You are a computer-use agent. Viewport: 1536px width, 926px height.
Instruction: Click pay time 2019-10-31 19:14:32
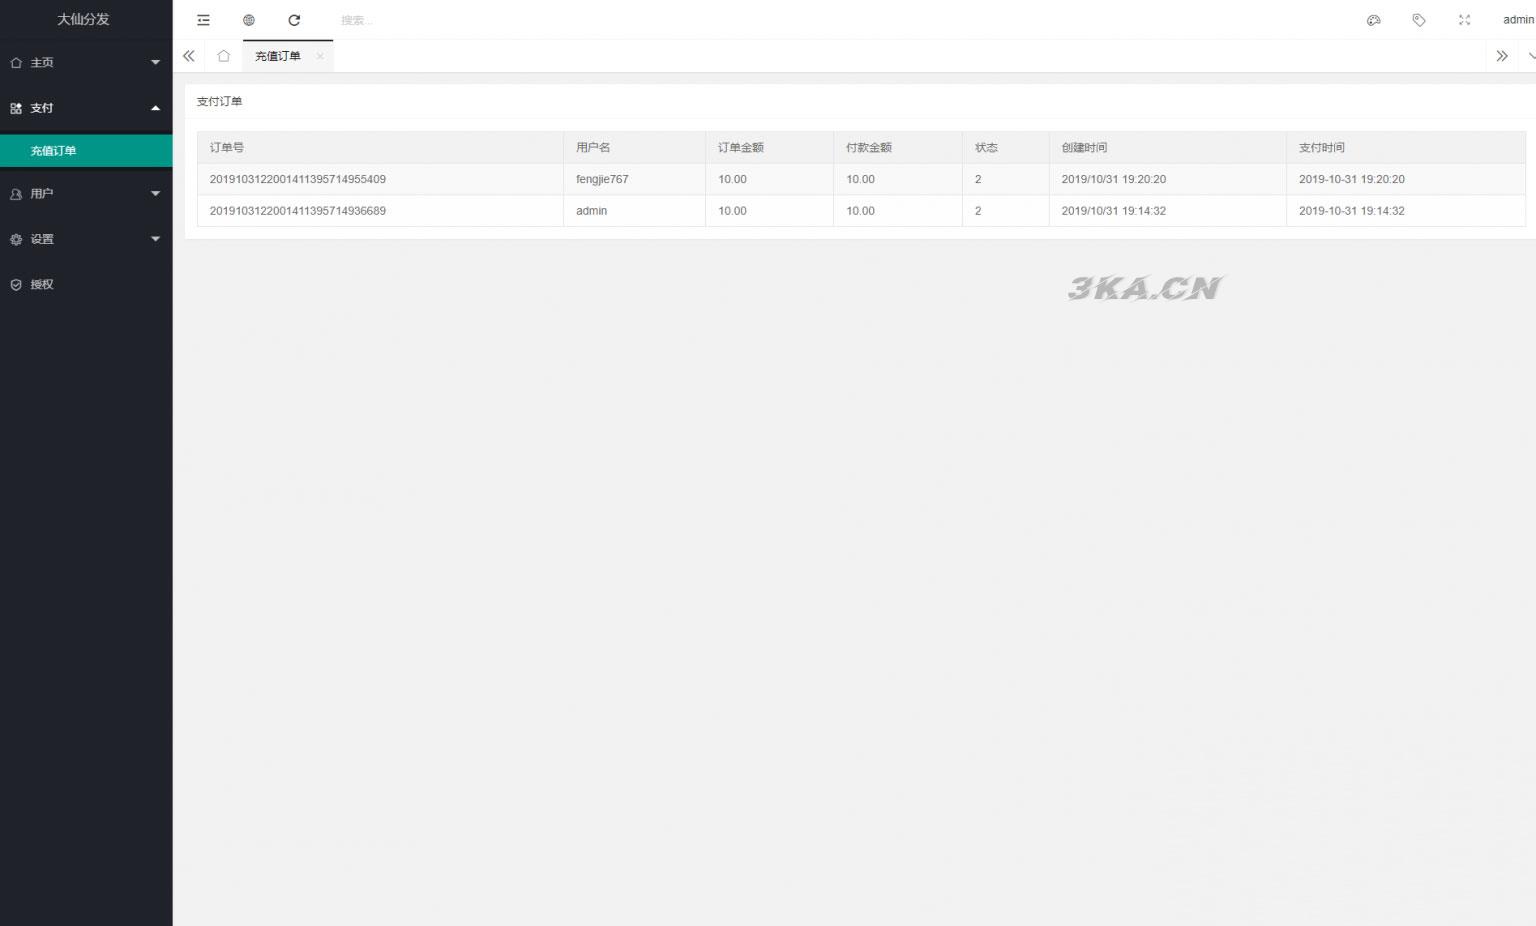pyautogui.click(x=1352, y=211)
